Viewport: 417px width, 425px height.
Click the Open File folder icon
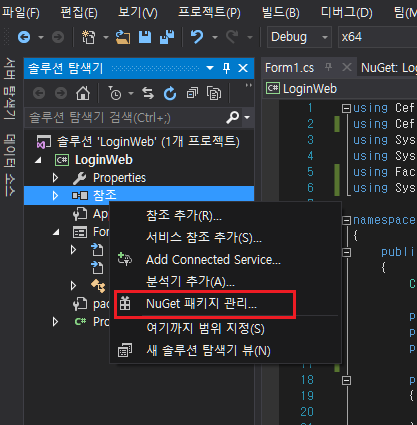pyautogui.click(x=123, y=37)
